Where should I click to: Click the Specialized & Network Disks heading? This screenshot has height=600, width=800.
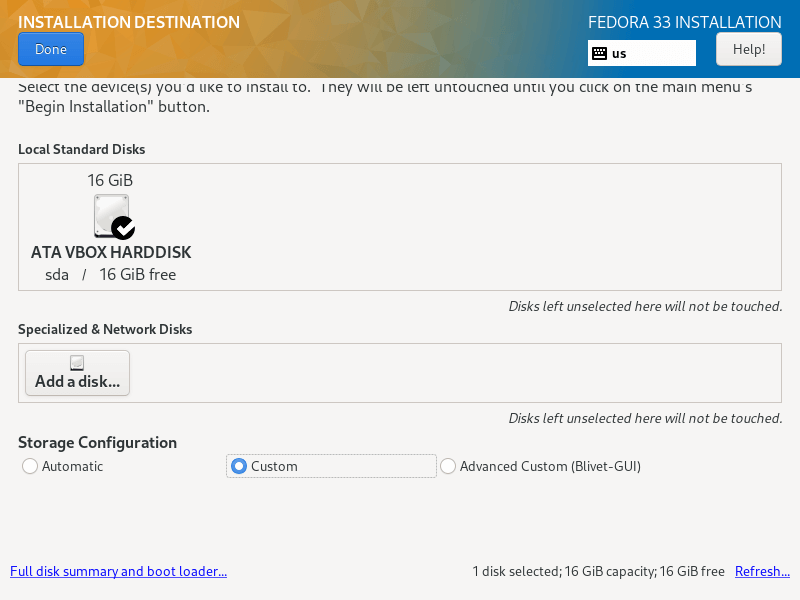click(x=105, y=329)
